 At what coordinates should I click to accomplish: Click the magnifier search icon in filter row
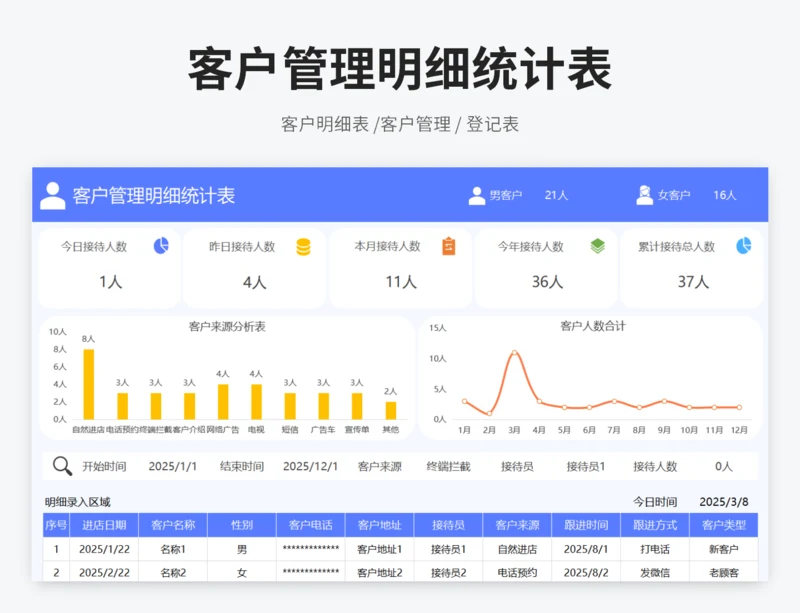(x=62, y=466)
